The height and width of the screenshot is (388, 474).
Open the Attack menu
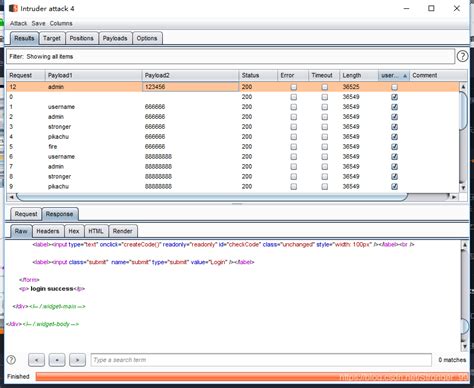tap(18, 23)
